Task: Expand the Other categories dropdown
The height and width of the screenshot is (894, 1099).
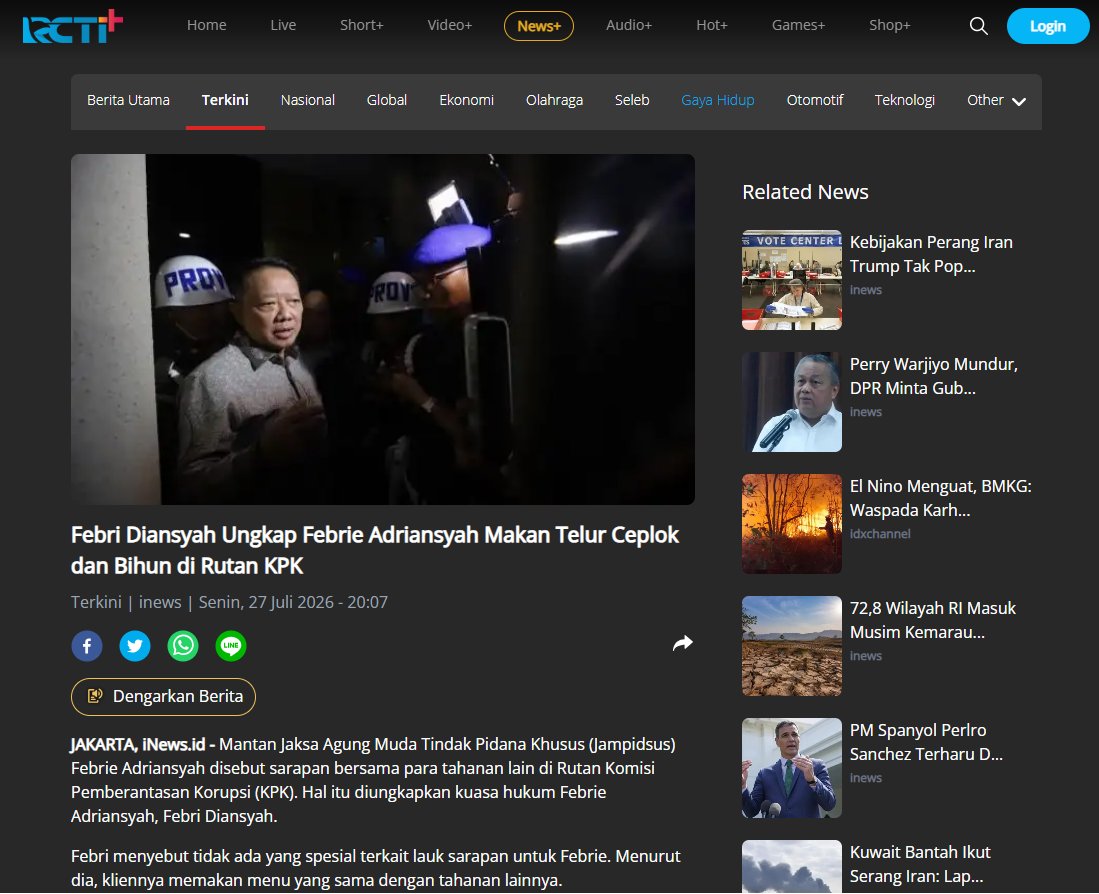Action: (x=997, y=100)
